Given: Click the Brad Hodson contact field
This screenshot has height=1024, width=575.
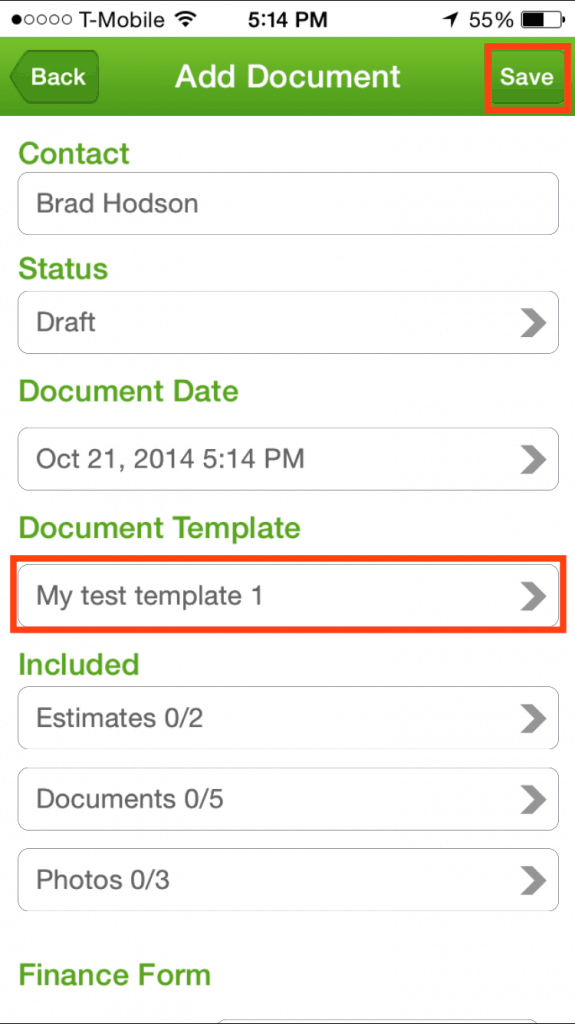Looking at the screenshot, I should click(288, 204).
